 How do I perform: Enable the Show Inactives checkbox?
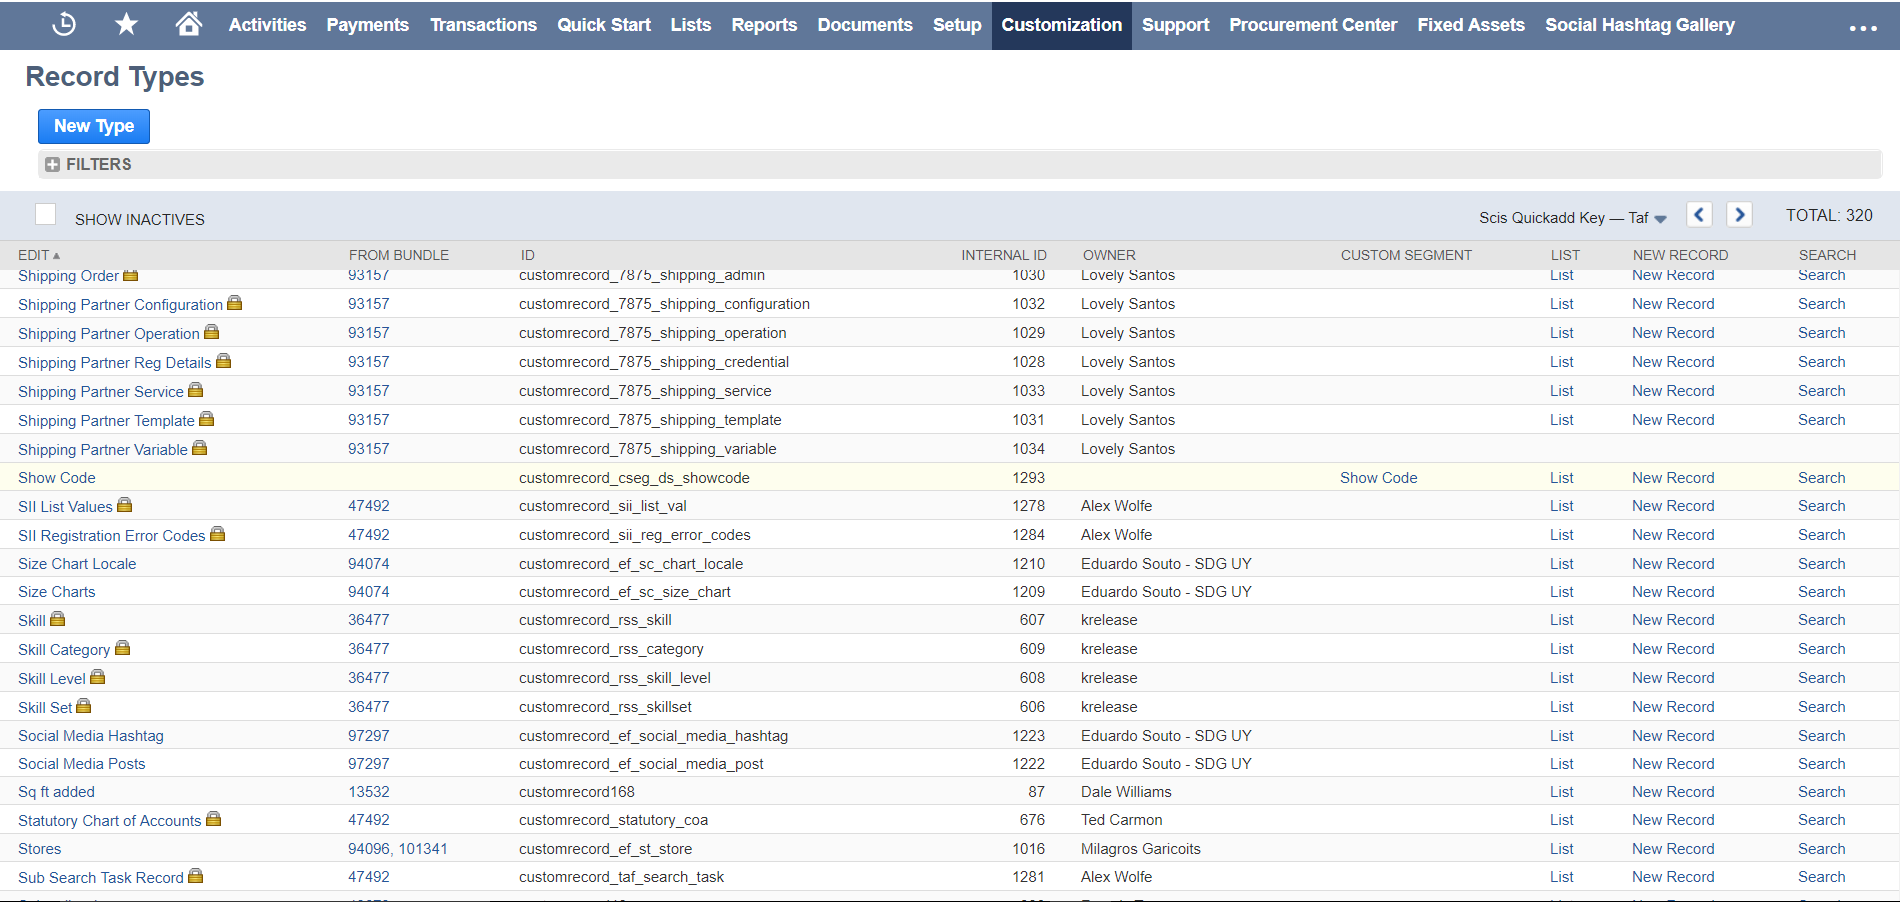[46, 214]
